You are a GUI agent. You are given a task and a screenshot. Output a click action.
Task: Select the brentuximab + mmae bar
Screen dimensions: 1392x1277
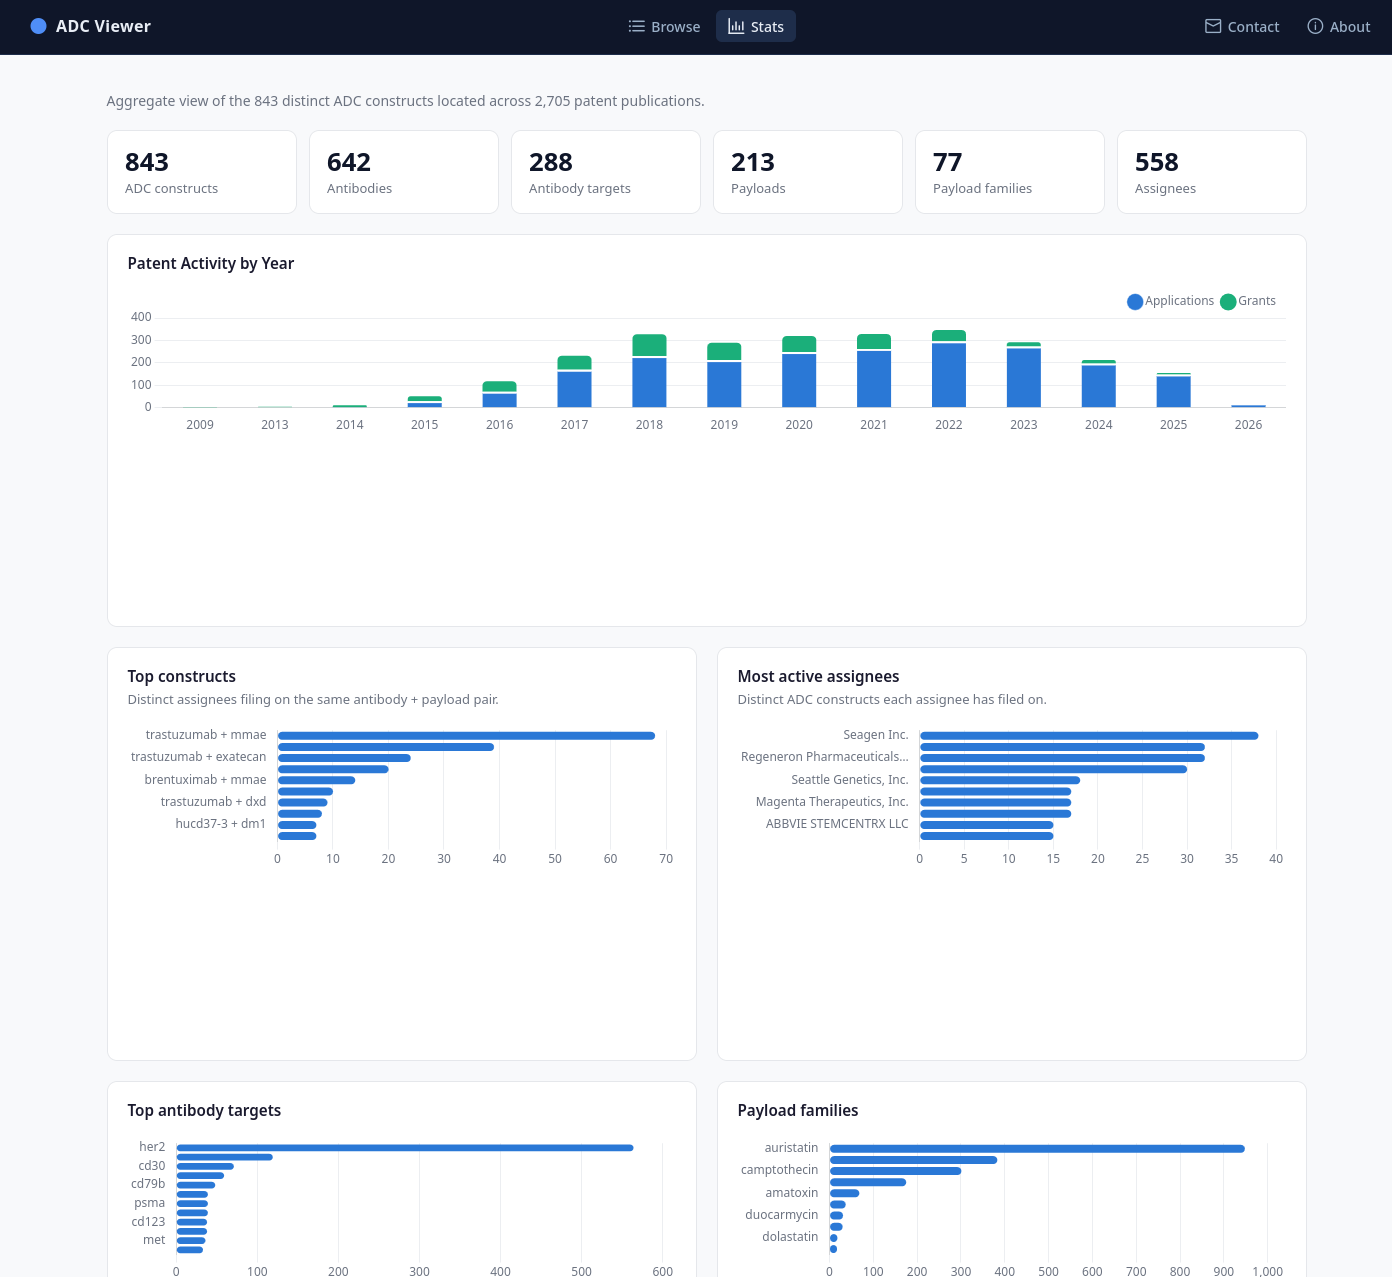click(x=316, y=780)
